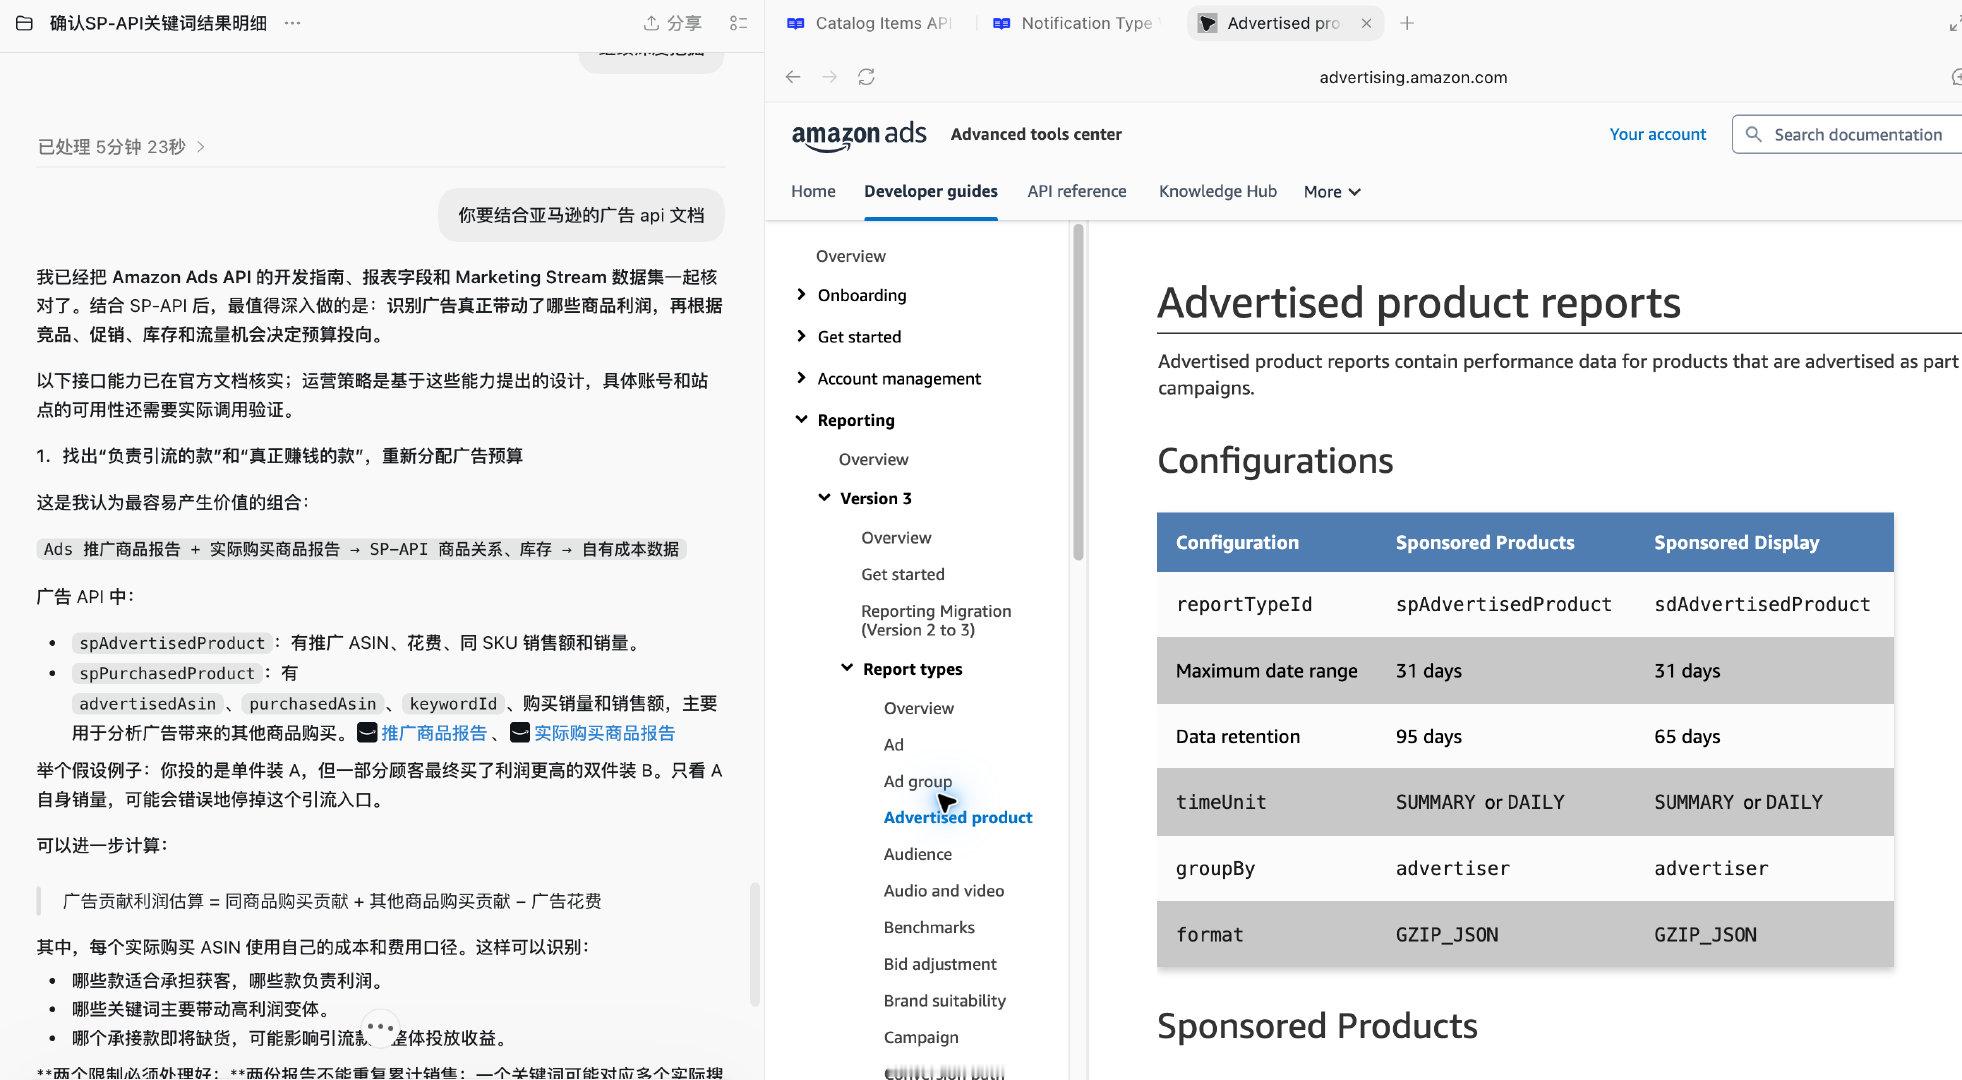Expand the More dropdown menu
The width and height of the screenshot is (1962, 1080).
click(x=1332, y=192)
